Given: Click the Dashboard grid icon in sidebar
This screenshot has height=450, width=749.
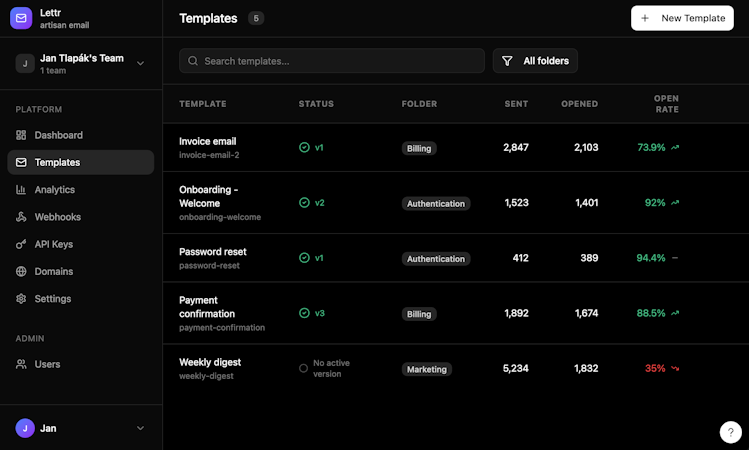Looking at the screenshot, I should coord(22,135).
